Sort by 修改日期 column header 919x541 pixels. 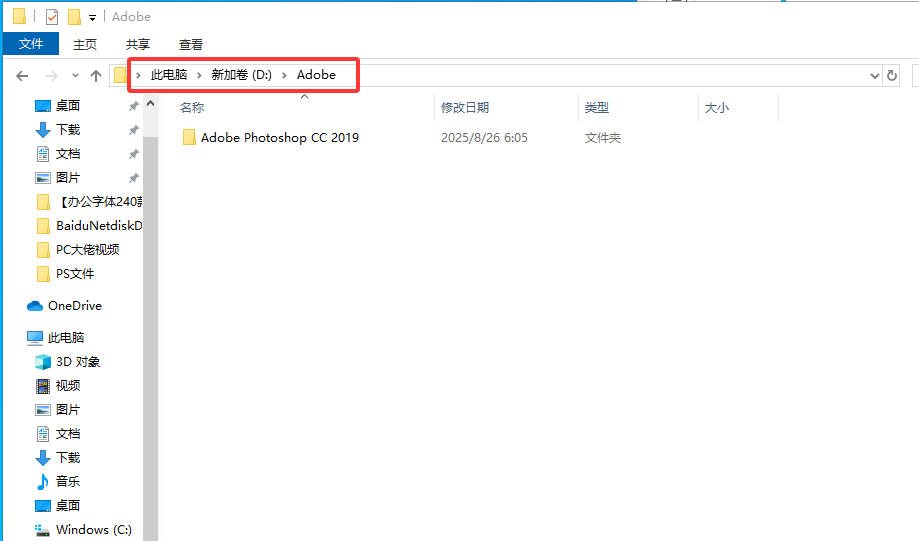[465, 108]
